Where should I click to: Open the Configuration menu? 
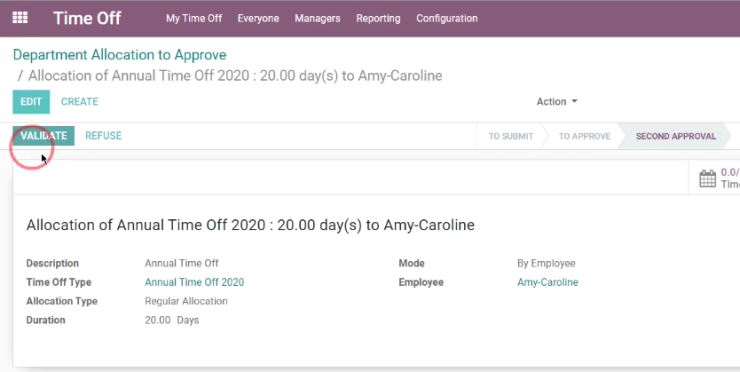(x=447, y=18)
